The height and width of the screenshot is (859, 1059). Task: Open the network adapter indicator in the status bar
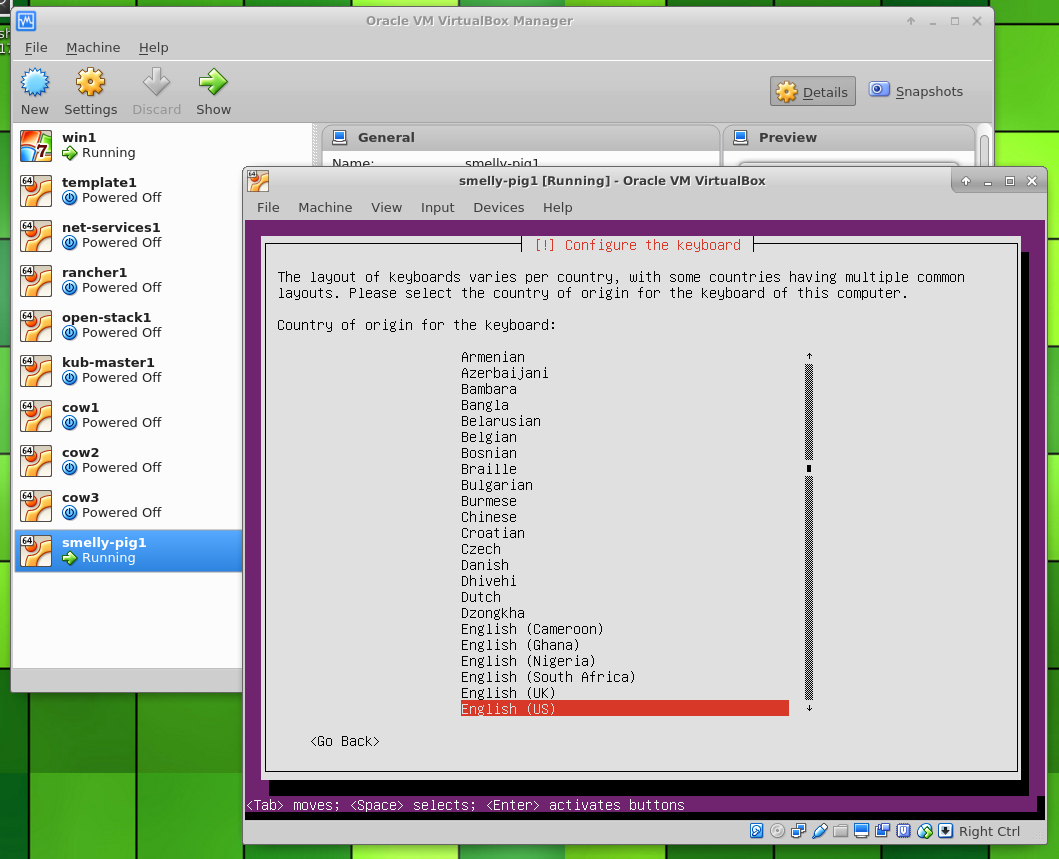(x=798, y=831)
